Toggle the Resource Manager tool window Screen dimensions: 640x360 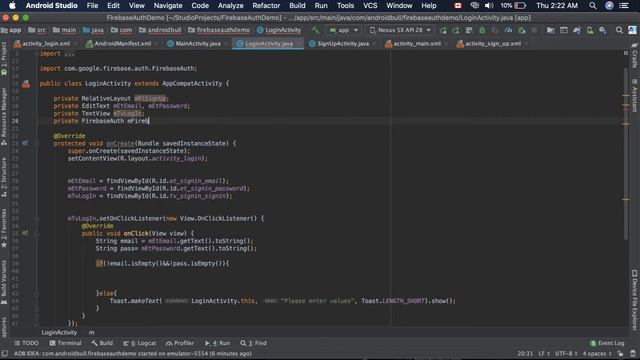point(4,117)
